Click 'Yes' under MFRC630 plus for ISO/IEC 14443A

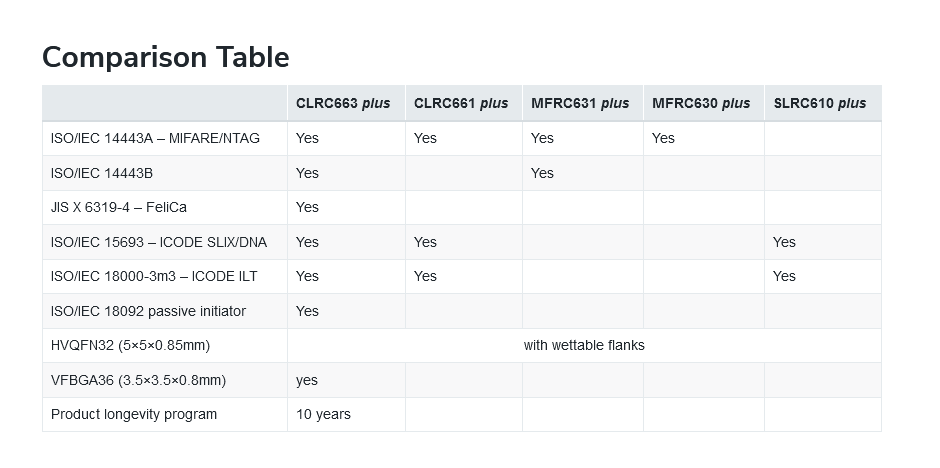click(663, 138)
